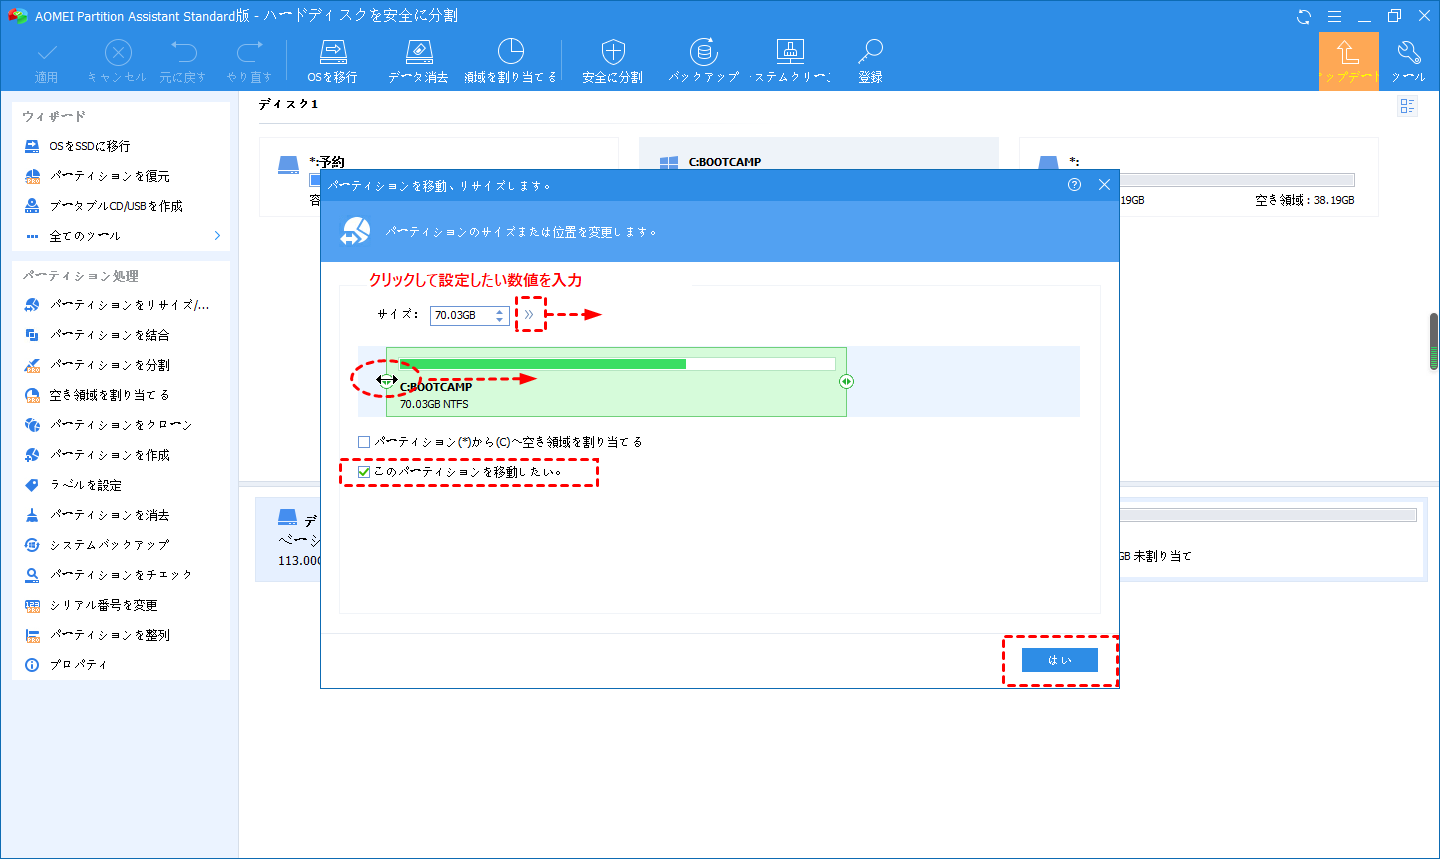This screenshot has height=859, width=1440.
Task: Expand advanced options with the » button
Action: (x=529, y=315)
